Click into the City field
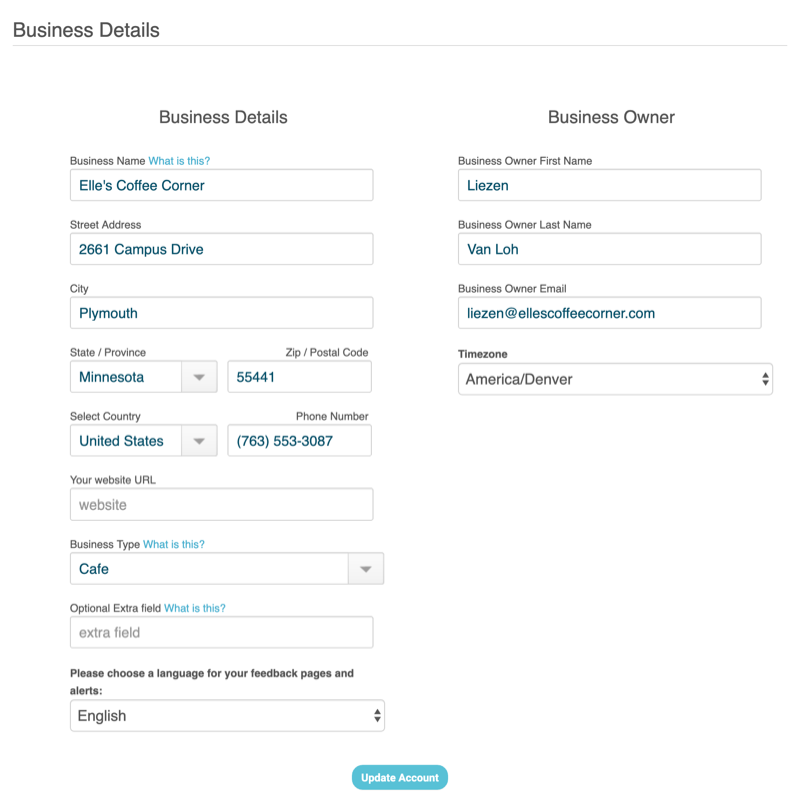This screenshot has height=805, width=800. pos(221,313)
